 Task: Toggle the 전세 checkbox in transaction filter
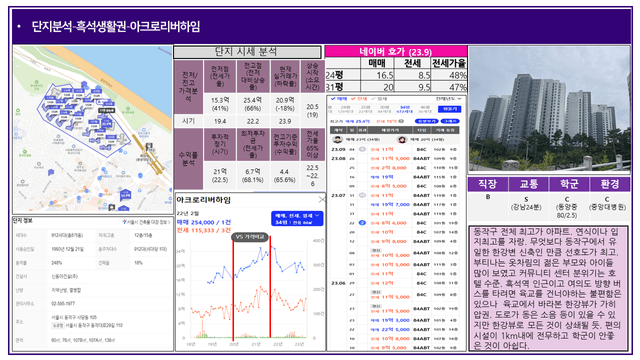coord(359,99)
